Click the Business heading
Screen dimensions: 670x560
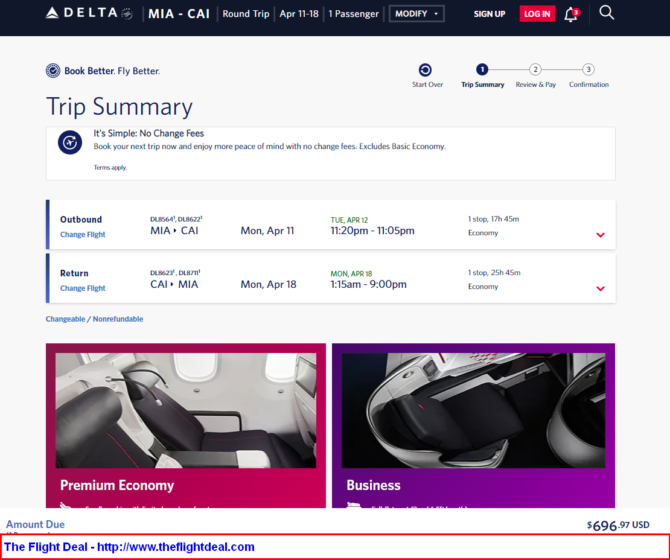373,485
